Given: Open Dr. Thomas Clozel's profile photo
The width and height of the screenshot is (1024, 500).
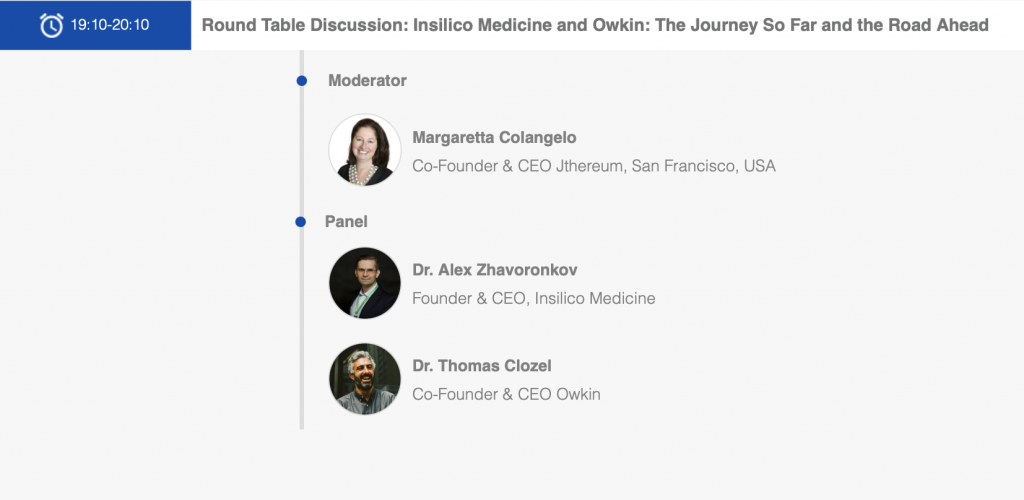Looking at the screenshot, I should coord(364,379).
